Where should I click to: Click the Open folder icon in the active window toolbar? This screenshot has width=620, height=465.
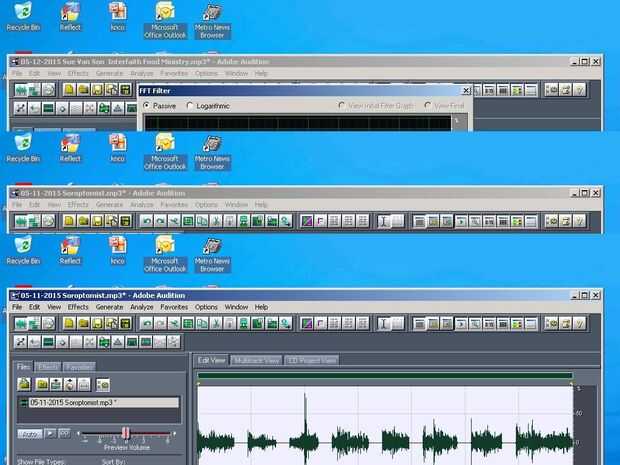point(83,323)
